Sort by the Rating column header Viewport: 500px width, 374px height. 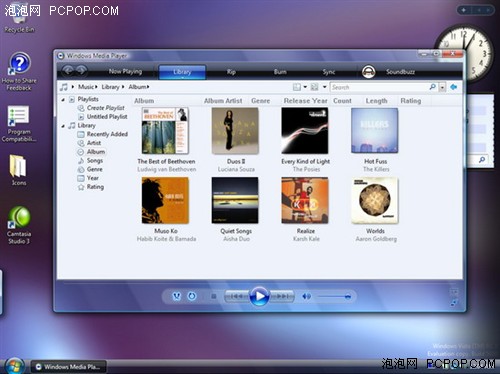tap(411, 101)
